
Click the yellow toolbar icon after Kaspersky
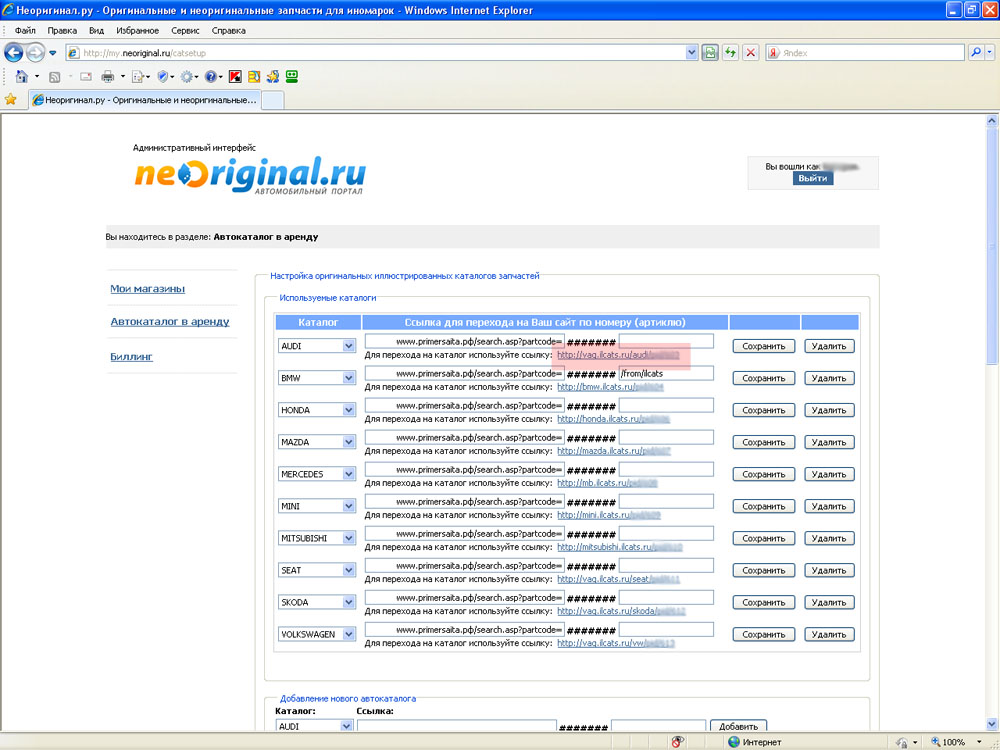point(254,77)
